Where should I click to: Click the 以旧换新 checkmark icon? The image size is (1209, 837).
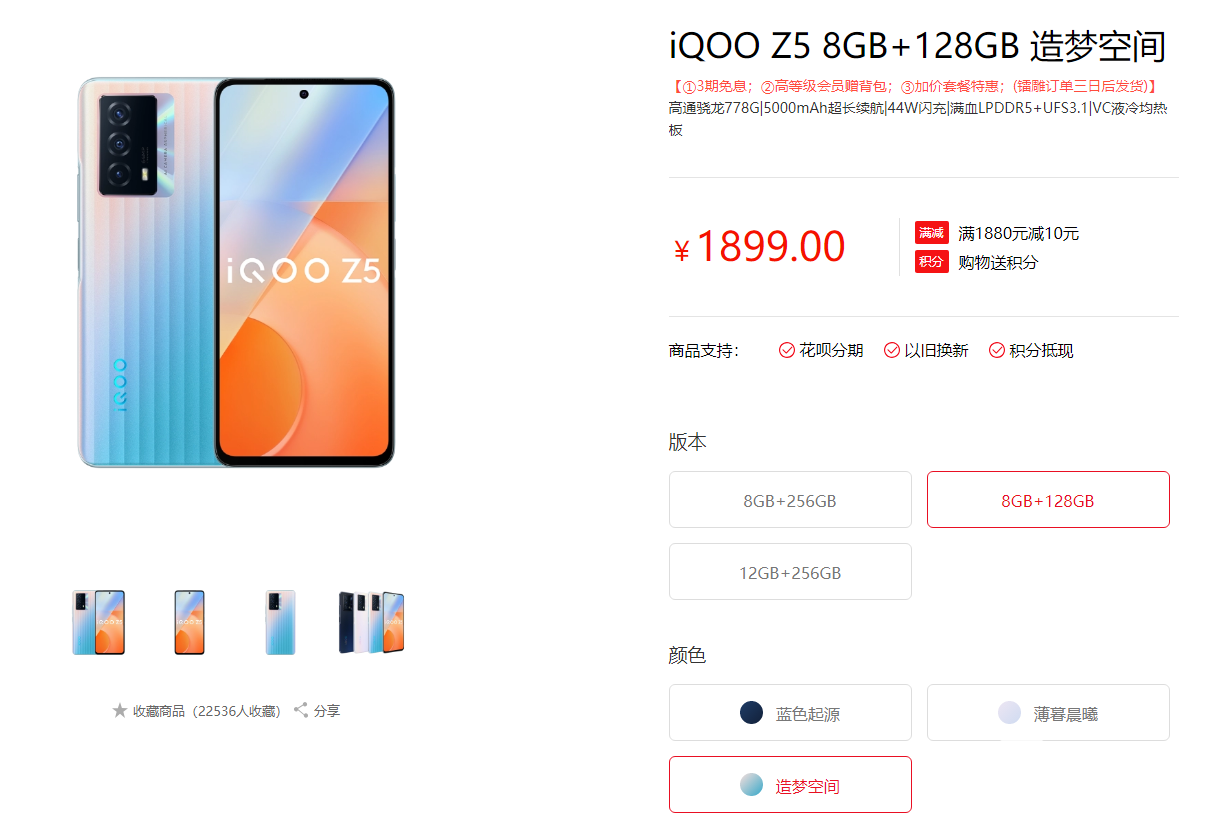[x=892, y=350]
